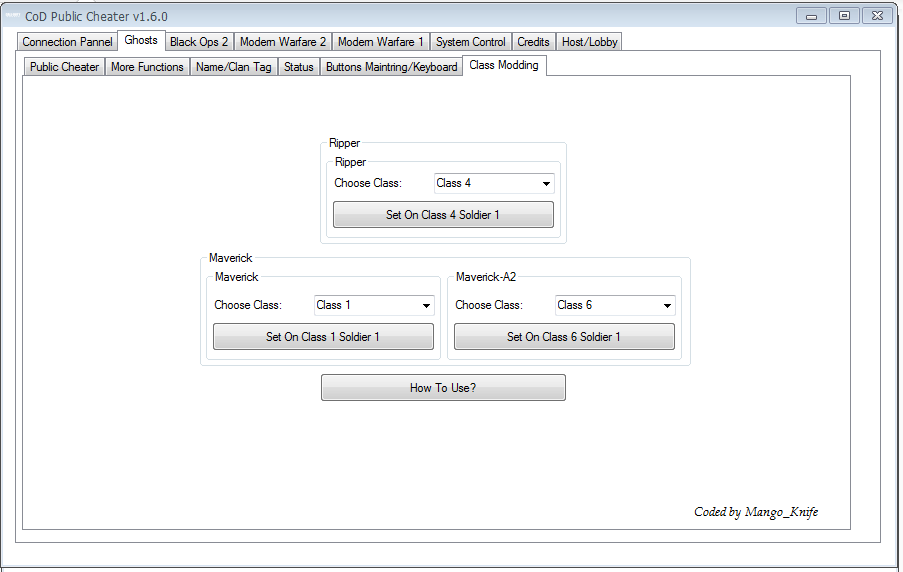This screenshot has height=572, width=903.
Task: Click the application icon in title bar
Action: (13, 16)
